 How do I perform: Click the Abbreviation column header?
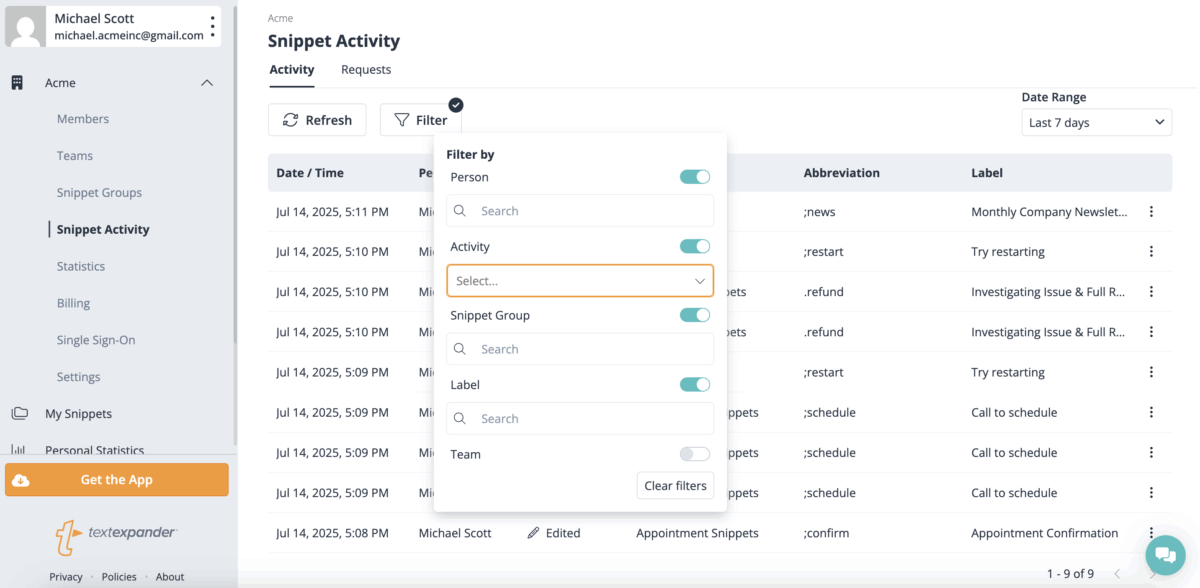coord(842,173)
